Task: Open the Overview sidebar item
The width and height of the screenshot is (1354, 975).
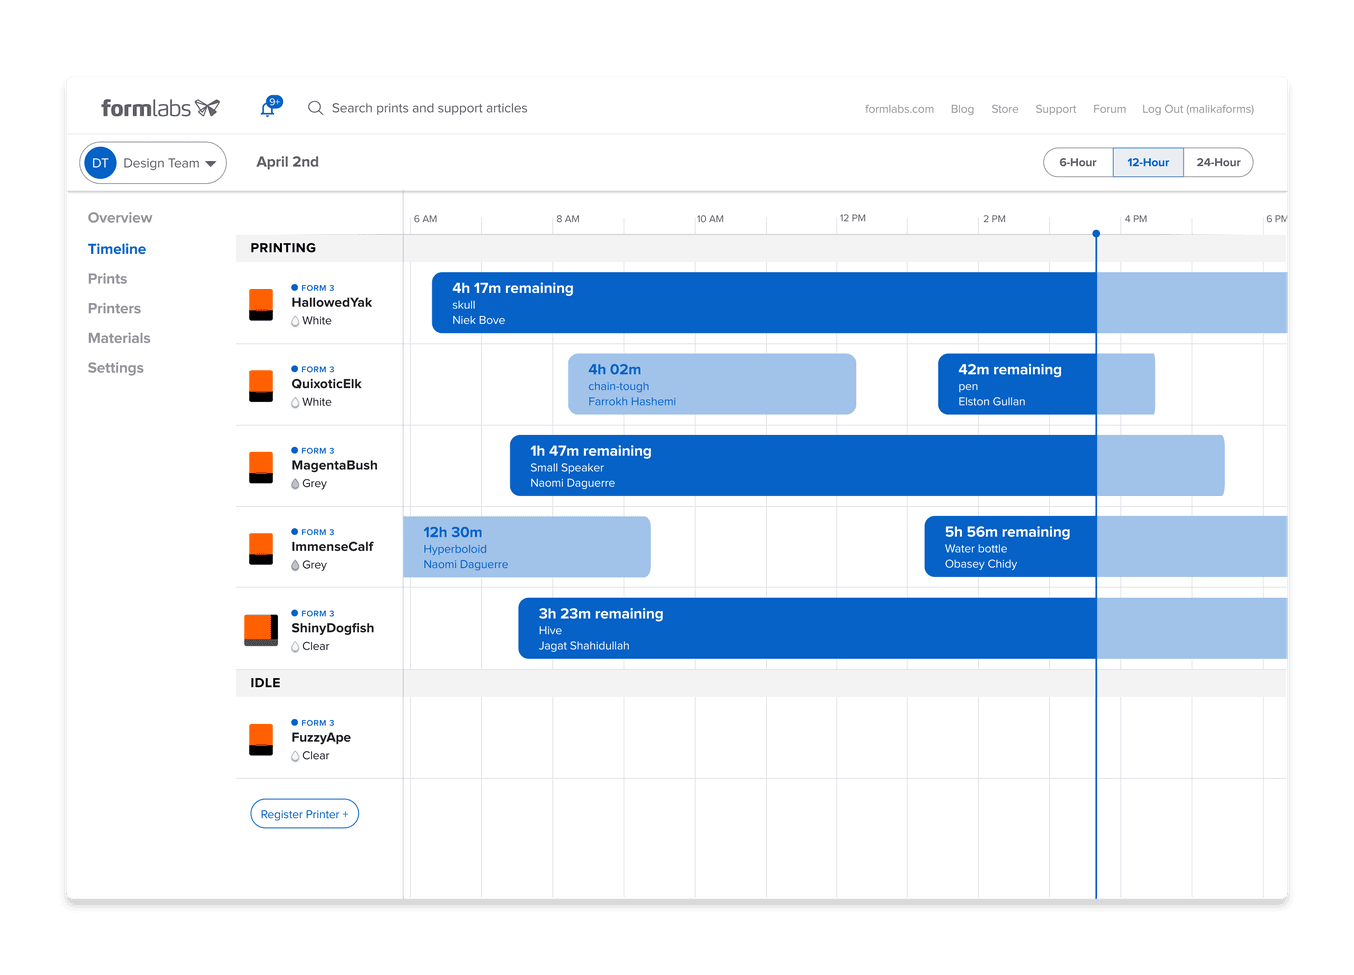Action: [120, 218]
